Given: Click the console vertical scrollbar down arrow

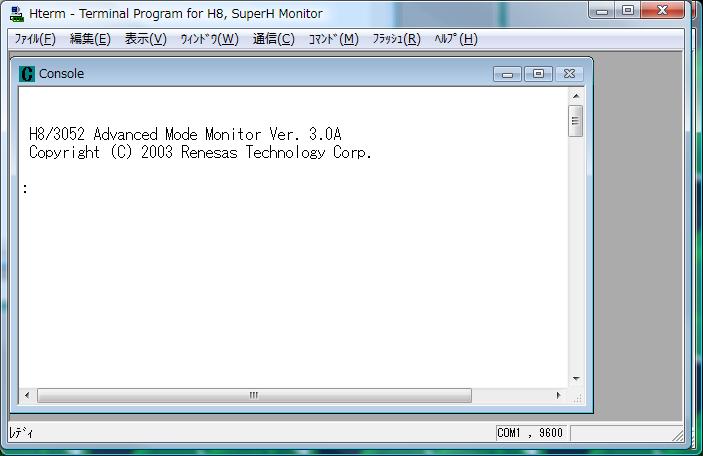Looking at the screenshot, I should (x=576, y=379).
